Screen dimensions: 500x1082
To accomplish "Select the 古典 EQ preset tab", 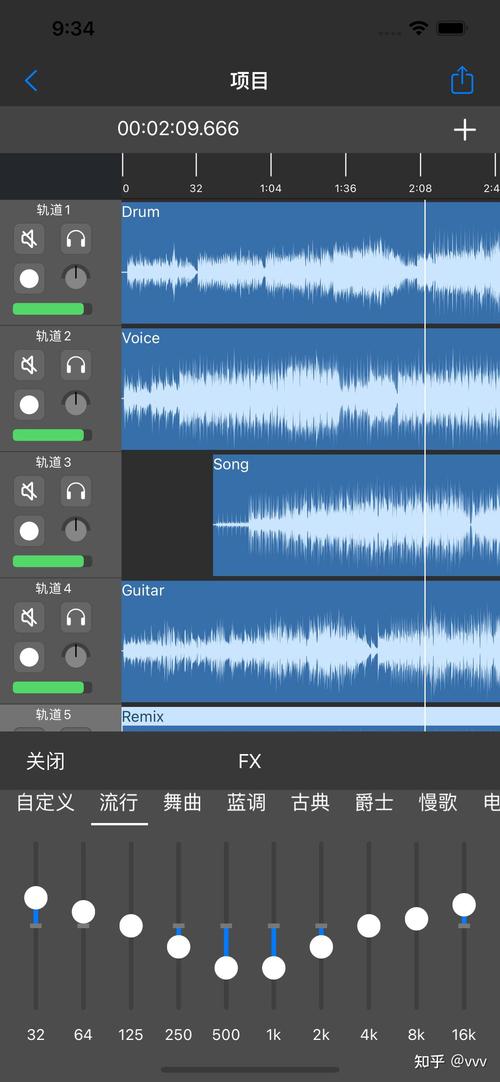I will point(310,803).
